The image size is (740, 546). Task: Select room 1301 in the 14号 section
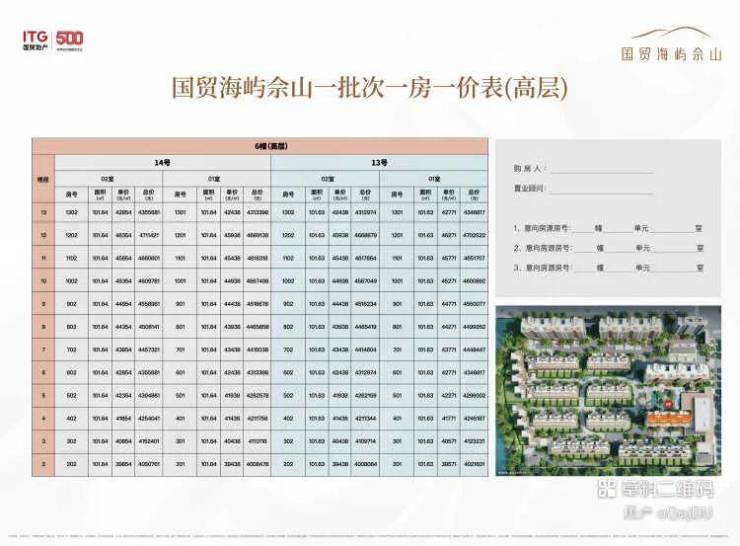[x=180, y=213]
